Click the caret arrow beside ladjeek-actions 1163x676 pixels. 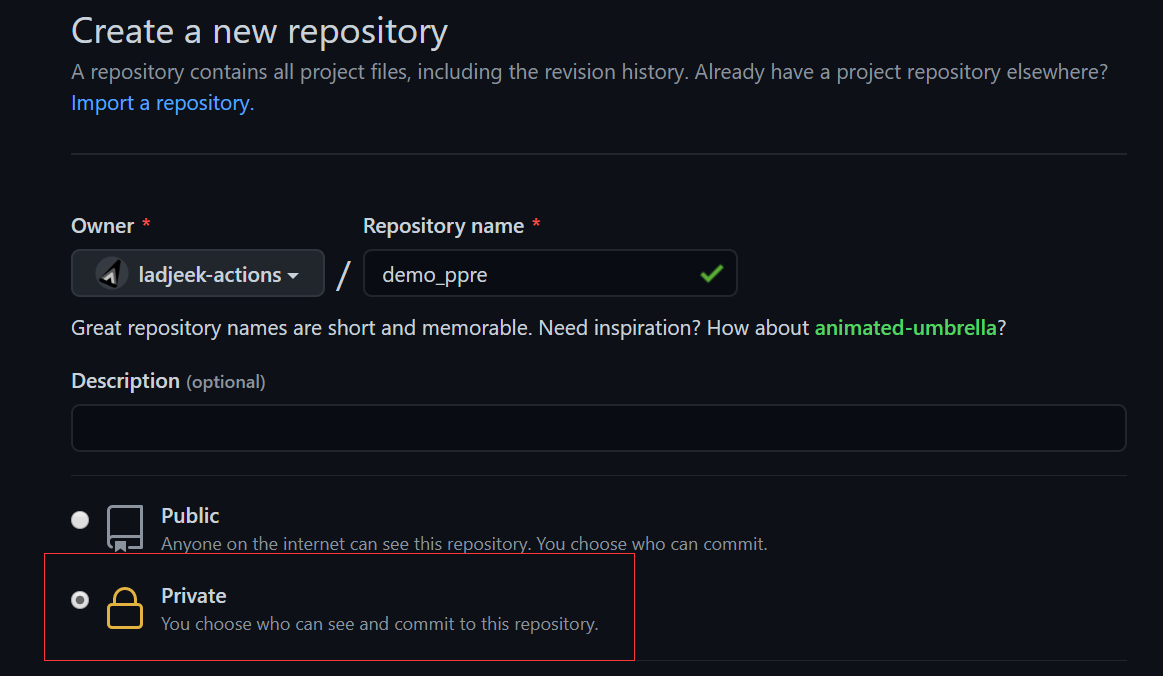point(293,275)
